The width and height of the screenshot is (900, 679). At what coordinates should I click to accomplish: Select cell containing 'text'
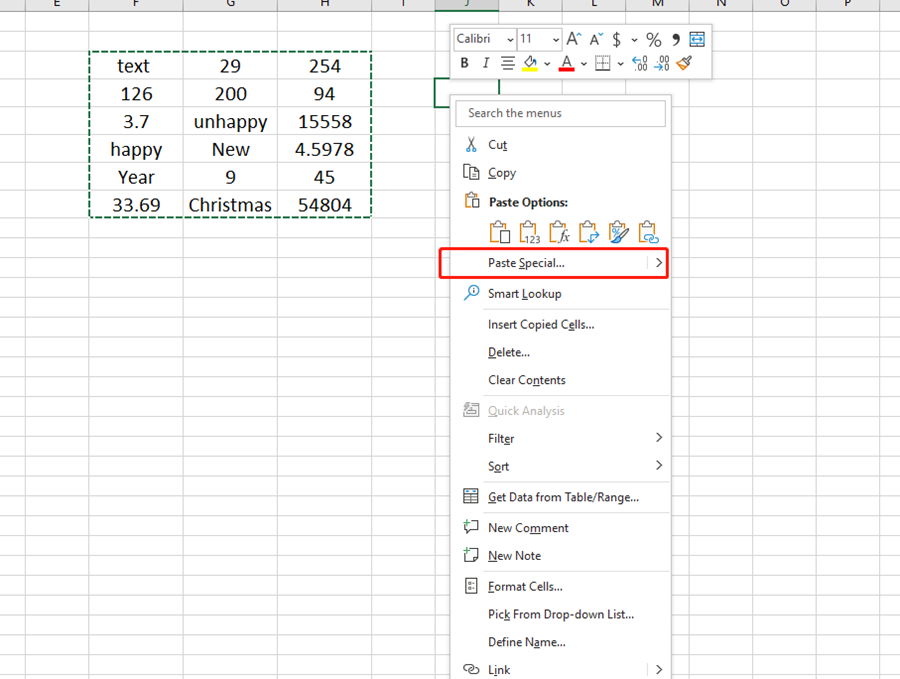136,65
